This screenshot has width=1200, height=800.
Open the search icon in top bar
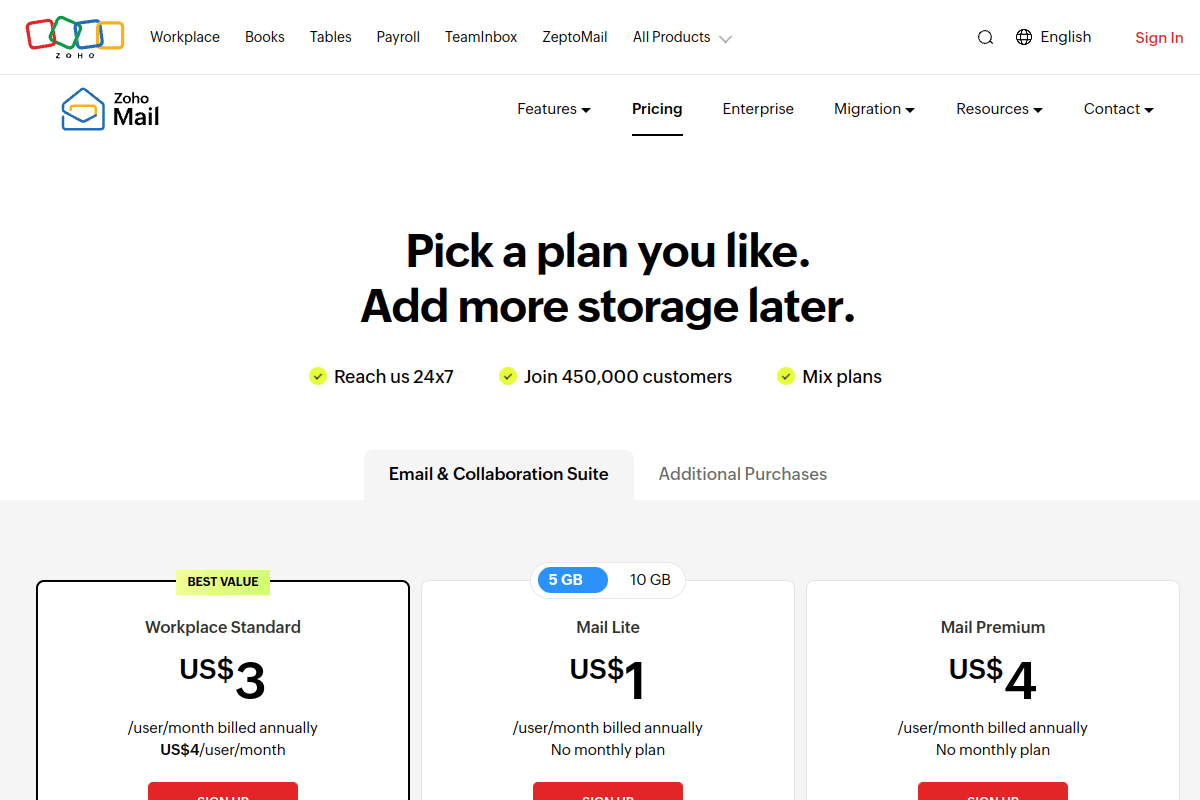(985, 36)
